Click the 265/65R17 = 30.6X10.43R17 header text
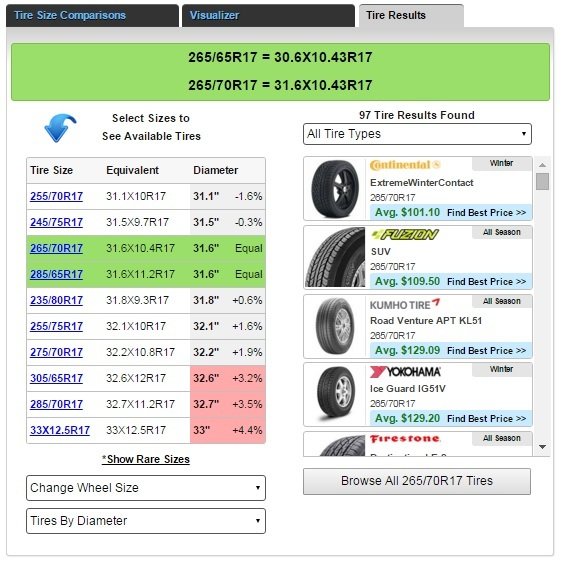This screenshot has height=566, width=562. coord(280,57)
